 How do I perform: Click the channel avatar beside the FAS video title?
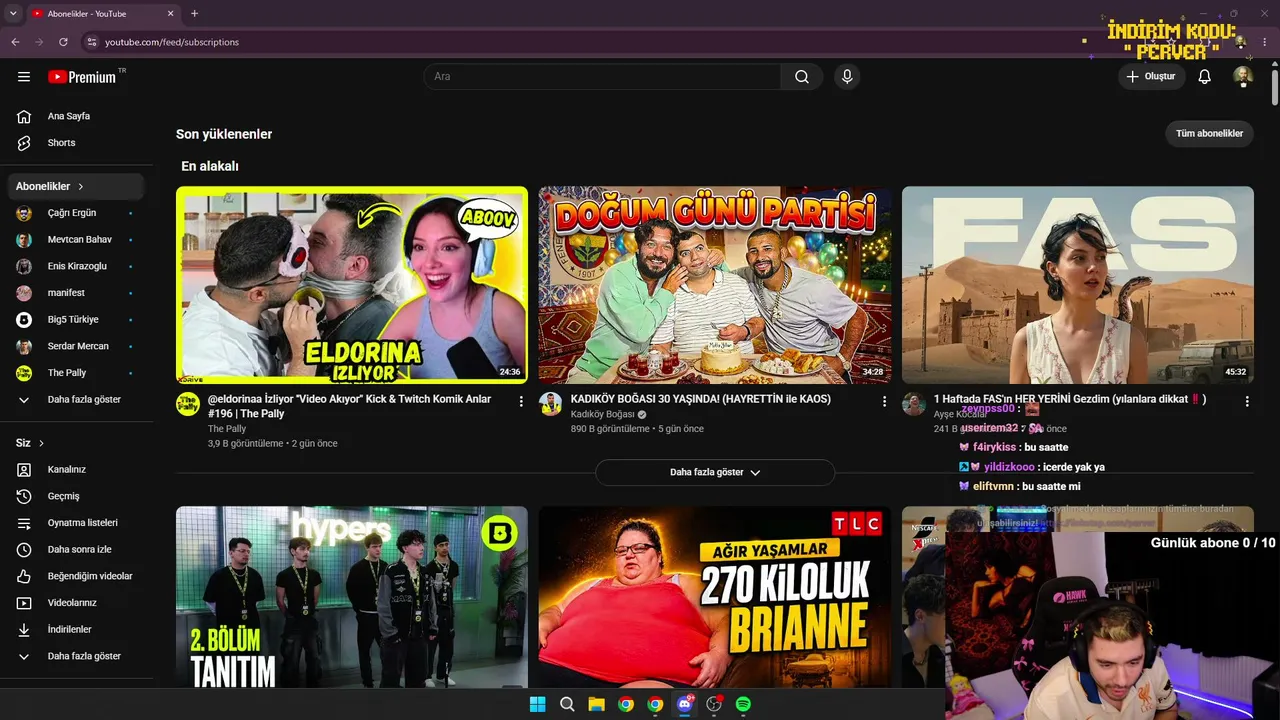(914, 404)
